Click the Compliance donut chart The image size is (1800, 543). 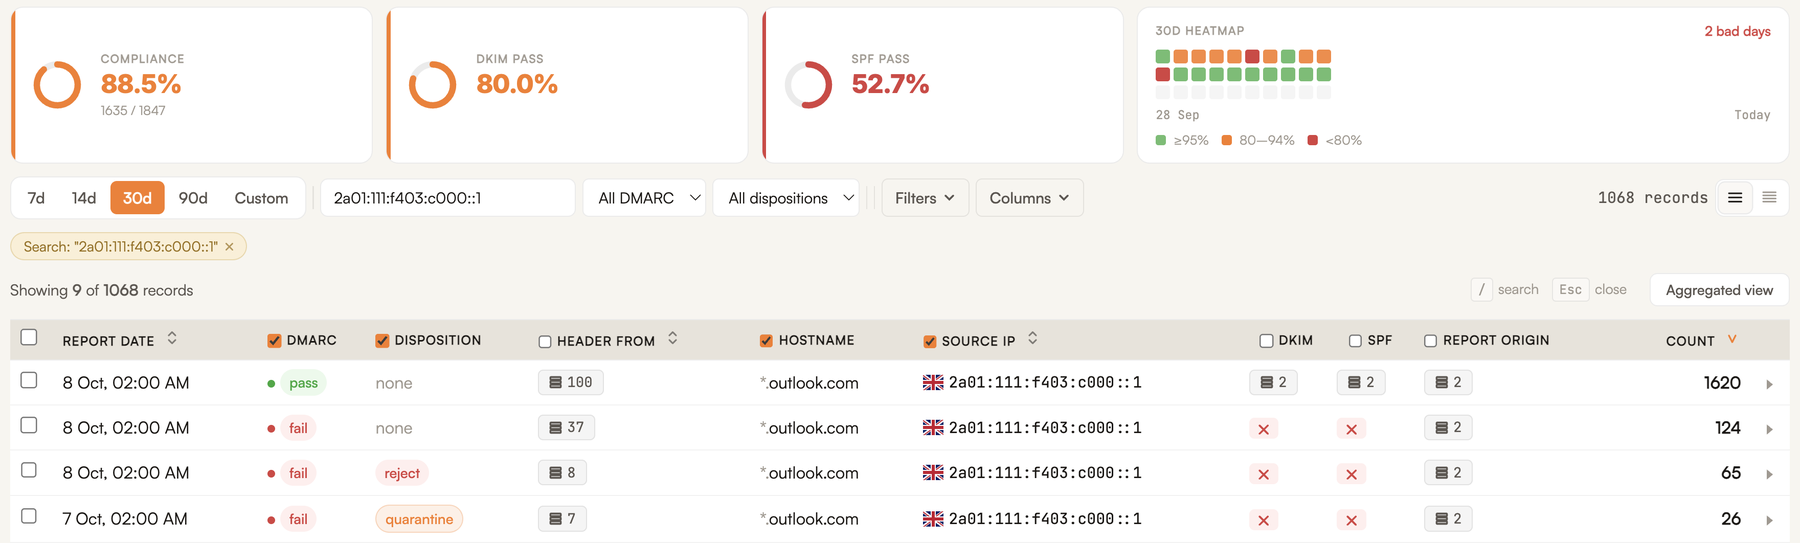coord(57,85)
